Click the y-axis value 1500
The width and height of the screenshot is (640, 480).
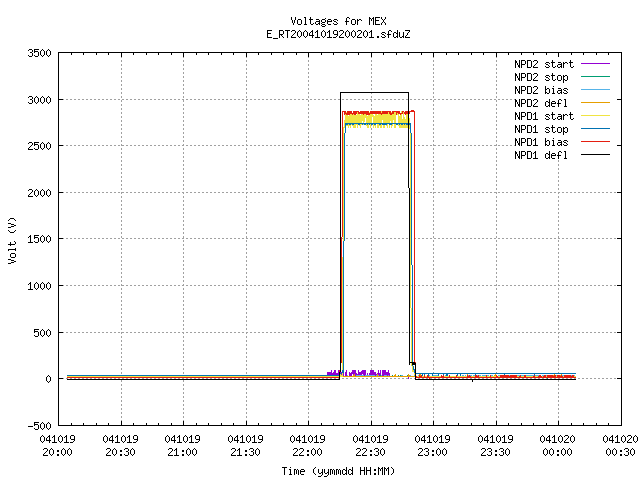click(39, 239)
